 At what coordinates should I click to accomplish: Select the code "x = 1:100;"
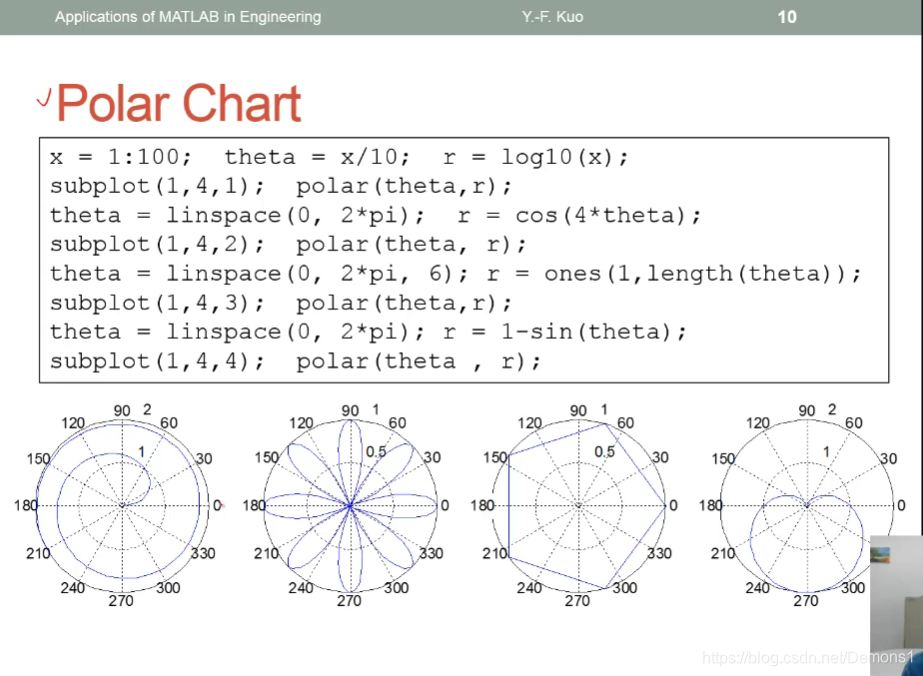[x=121, y=157]
